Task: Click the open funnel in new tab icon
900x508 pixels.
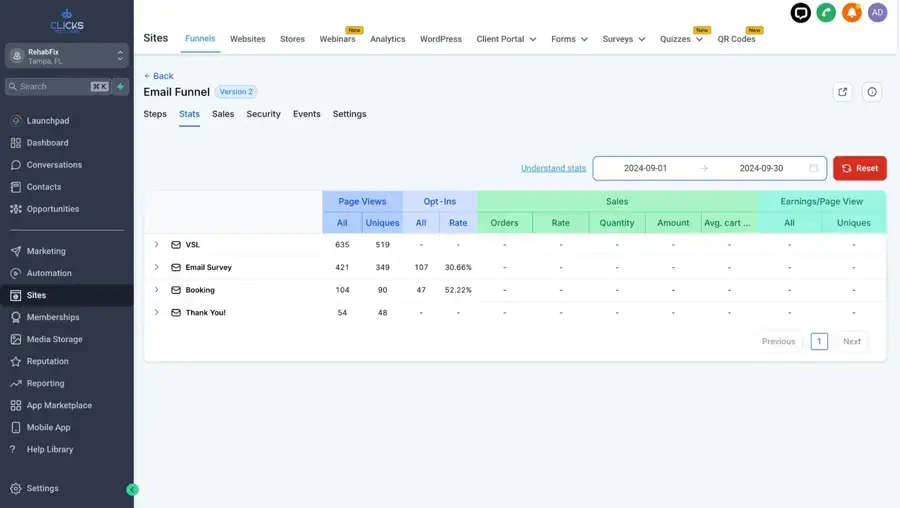Action: point(843,92)
